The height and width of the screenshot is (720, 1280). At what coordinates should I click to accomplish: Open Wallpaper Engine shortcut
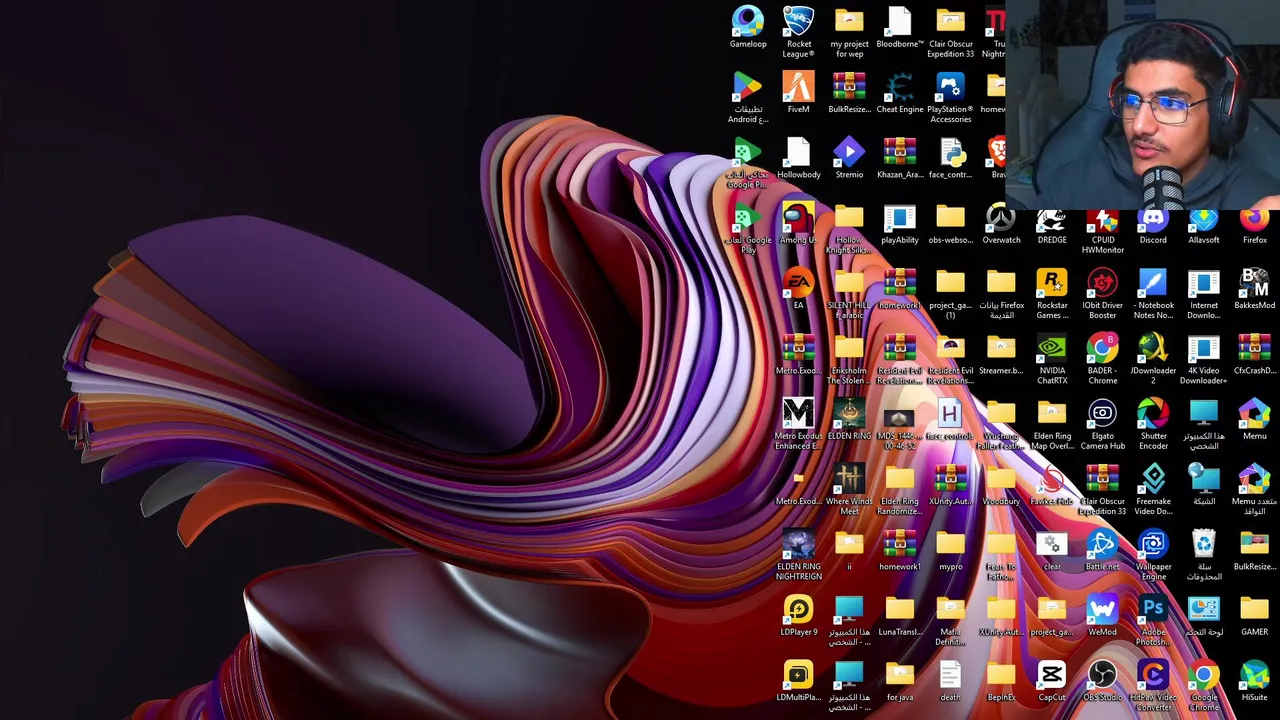point(1153,555)
